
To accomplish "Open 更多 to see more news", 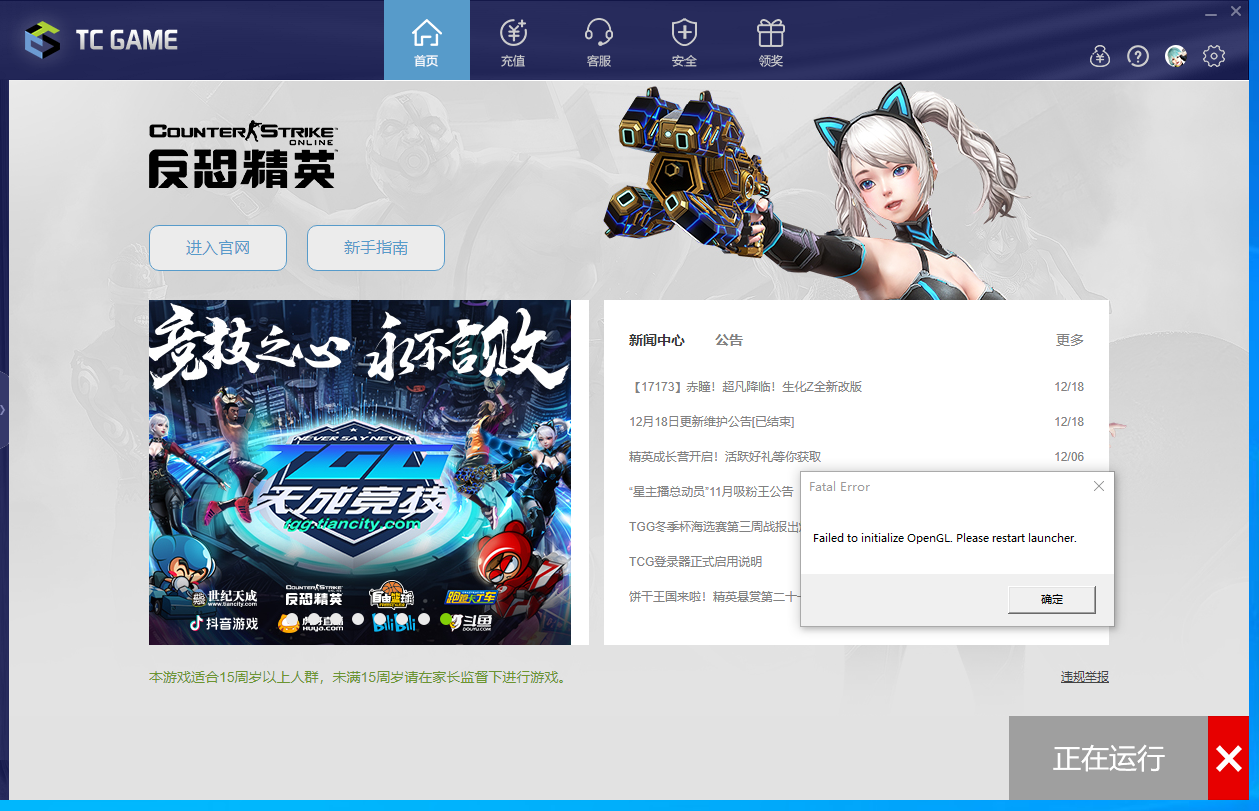I will [x=1070, y=340].
